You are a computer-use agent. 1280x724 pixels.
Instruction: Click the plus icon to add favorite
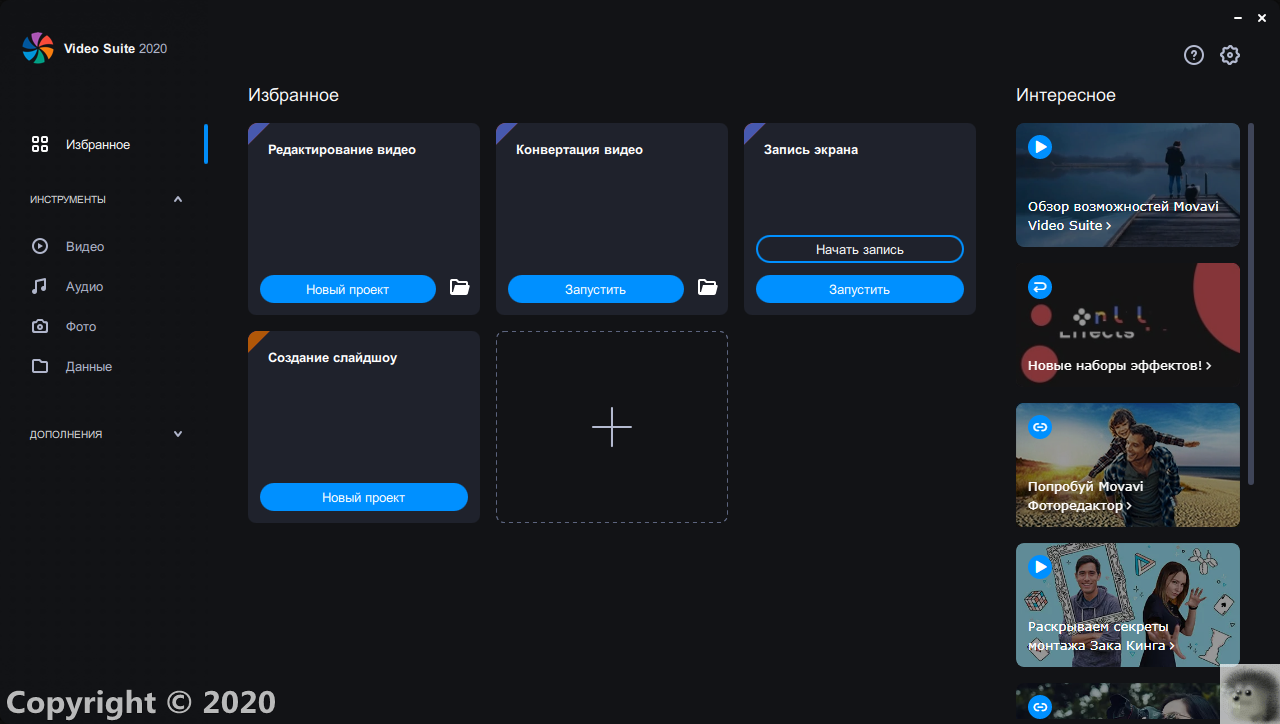[x=612, y=427]
